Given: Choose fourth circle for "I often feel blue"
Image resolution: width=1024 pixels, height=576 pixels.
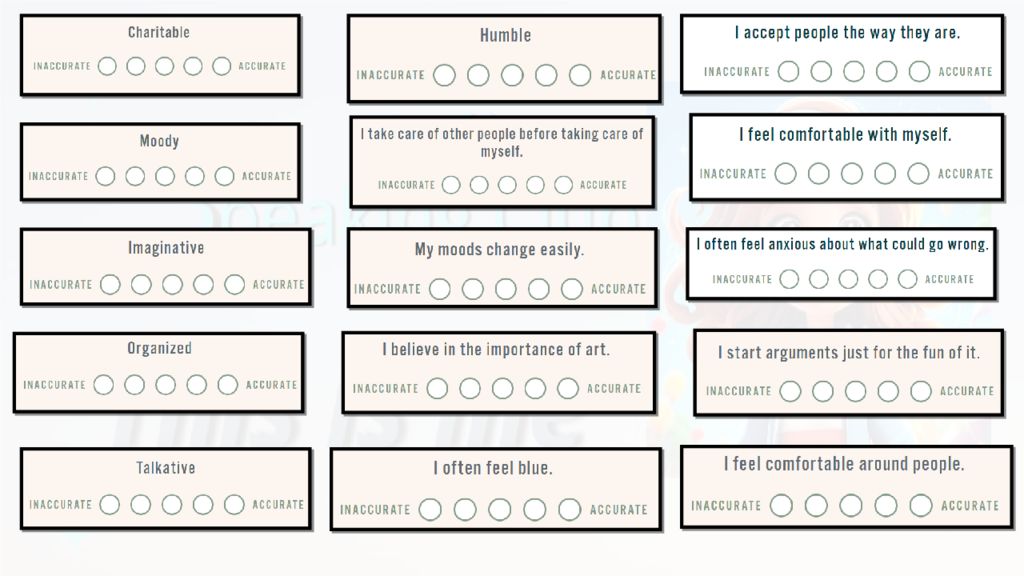Looking at the screenshot, I should click(534, 510).
